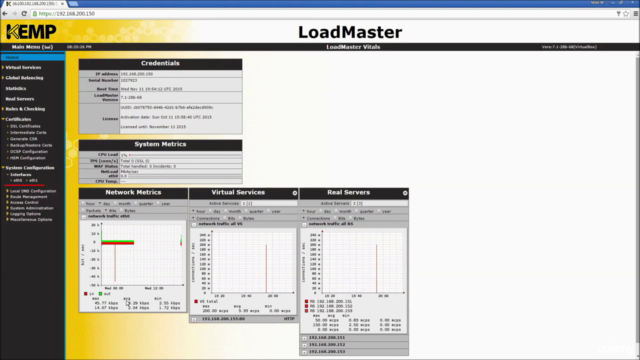This screenshot has height=360, width=640.
Task: Reload the LoadMaster page
Action: (24, 13)
